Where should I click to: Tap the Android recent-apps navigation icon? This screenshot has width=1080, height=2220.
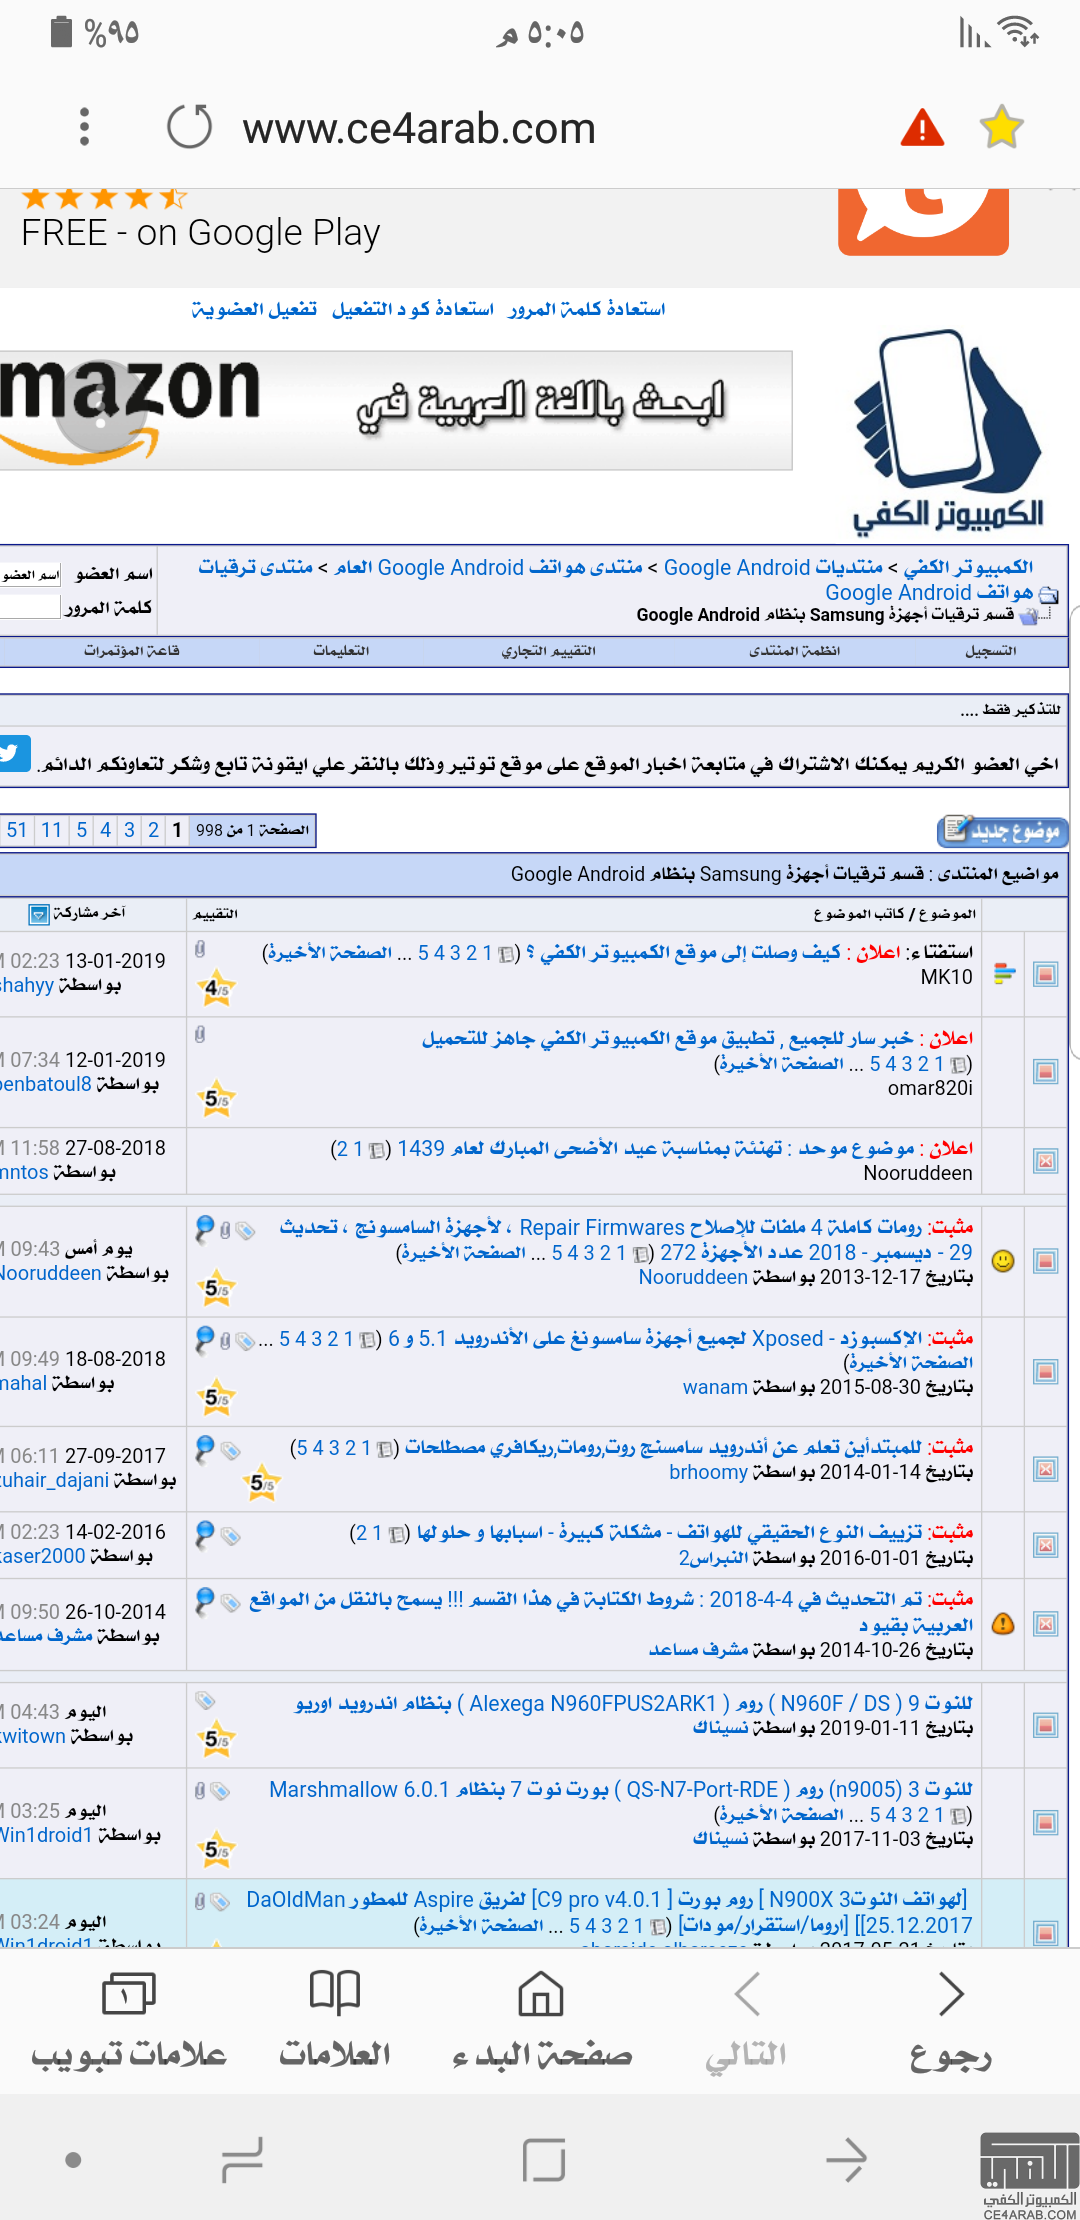(x=242, y=2160)
